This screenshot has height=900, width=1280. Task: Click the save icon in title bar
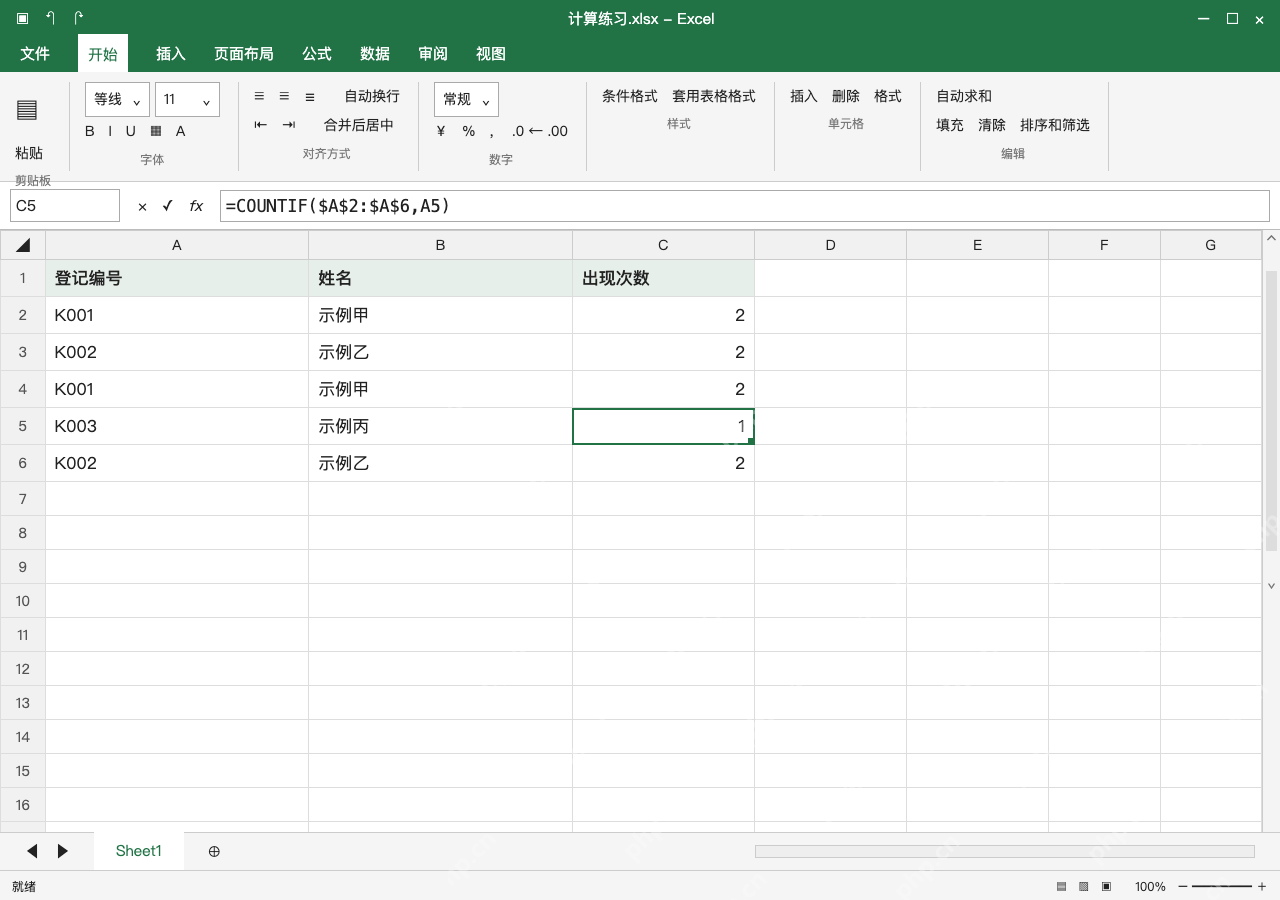coord(23,18)
